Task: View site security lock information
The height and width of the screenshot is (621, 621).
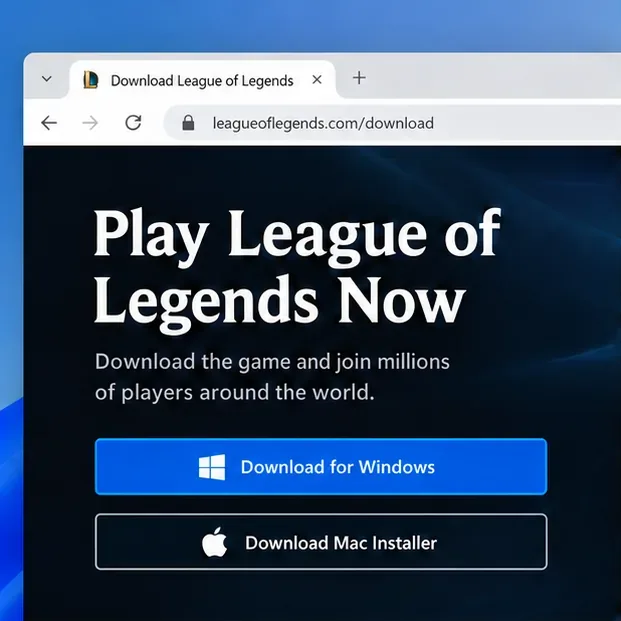Action: pos(188,123)
